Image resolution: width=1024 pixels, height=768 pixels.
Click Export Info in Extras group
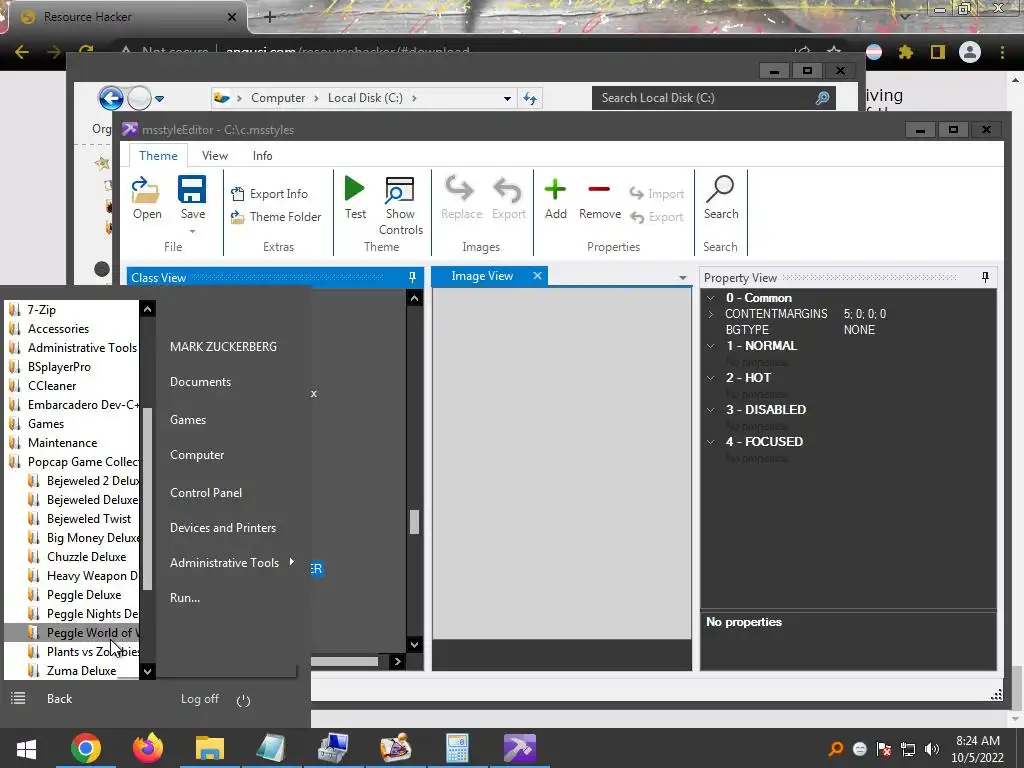tap(268, 194)
